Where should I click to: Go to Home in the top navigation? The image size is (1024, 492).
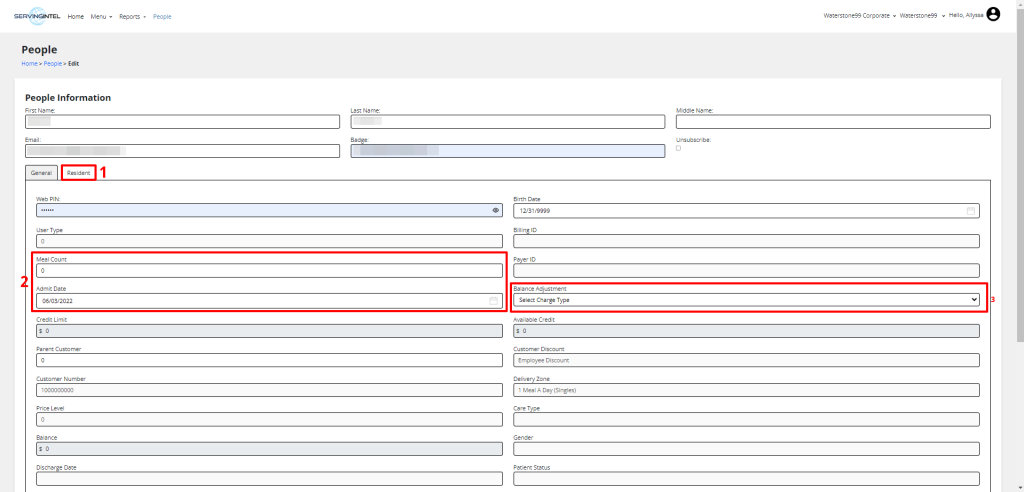coord(76,17)
